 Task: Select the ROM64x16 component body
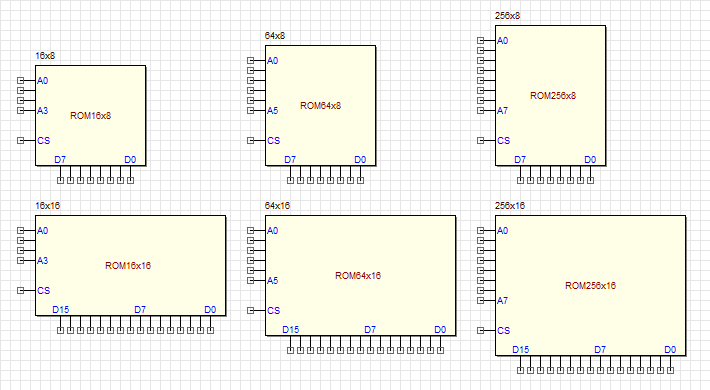360,275
